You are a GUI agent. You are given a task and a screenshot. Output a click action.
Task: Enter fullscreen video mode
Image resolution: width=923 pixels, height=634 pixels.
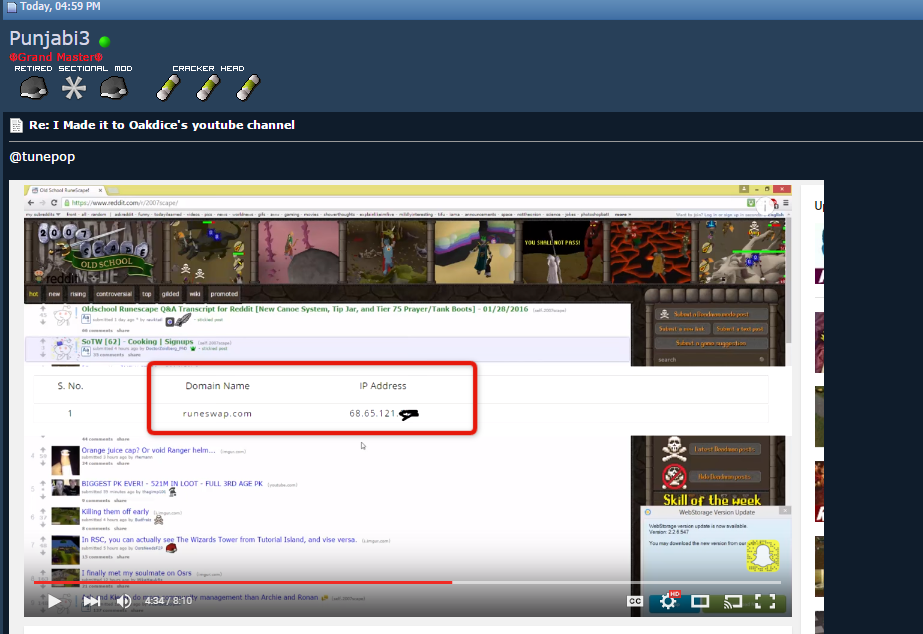point(765,601)
